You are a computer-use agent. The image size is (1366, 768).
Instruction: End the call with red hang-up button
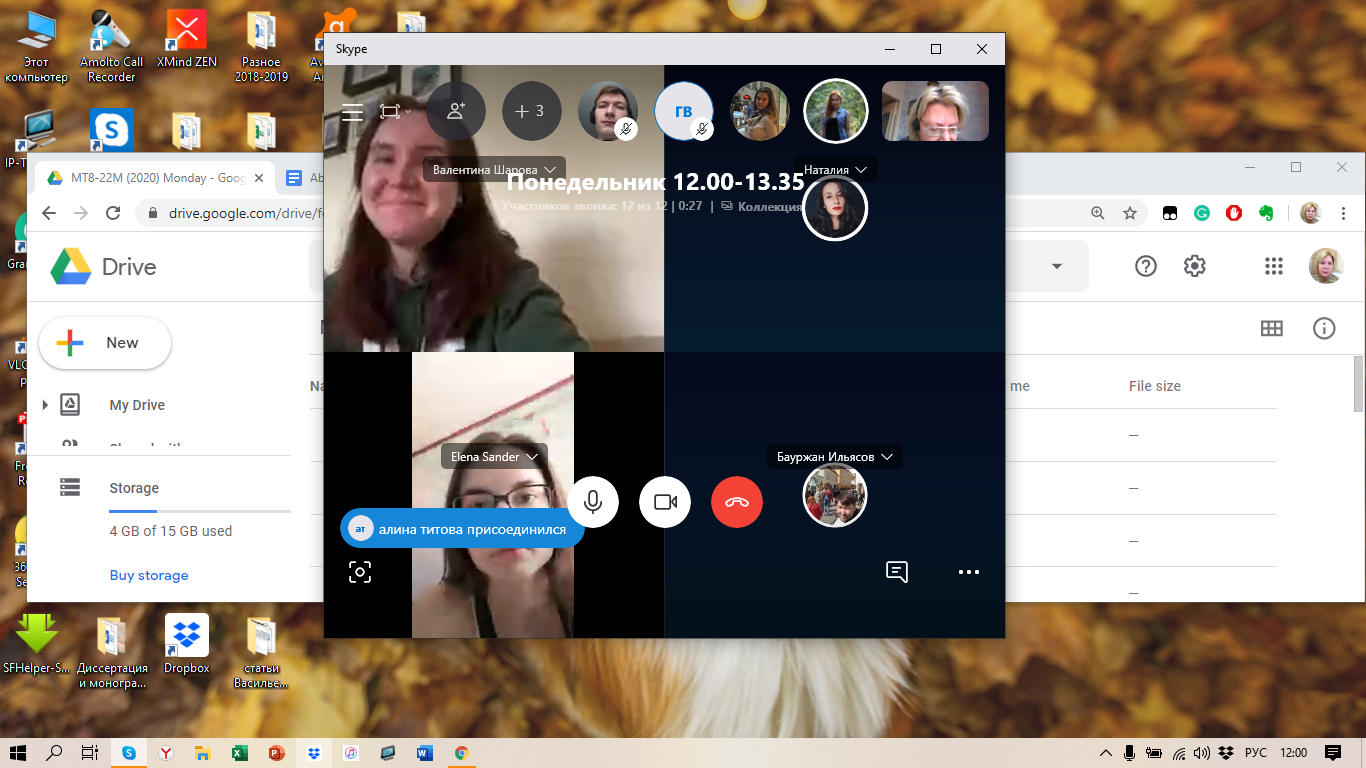(x=737, y=502)
